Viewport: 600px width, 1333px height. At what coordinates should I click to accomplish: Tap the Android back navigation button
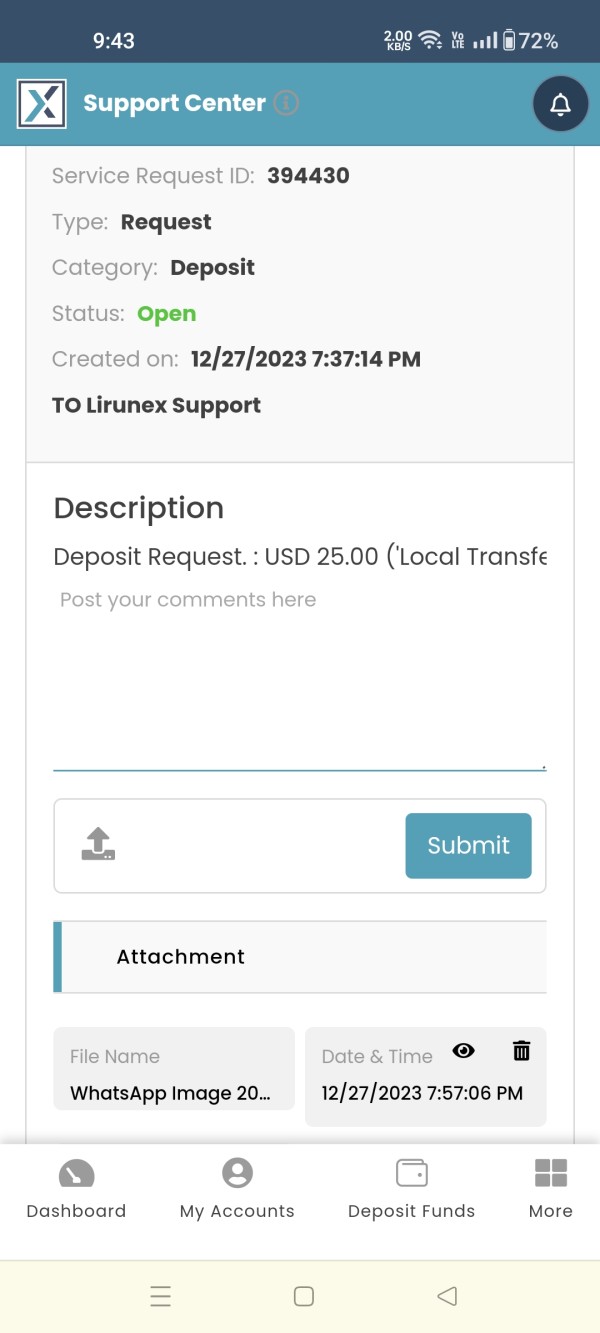[447, 1296]
